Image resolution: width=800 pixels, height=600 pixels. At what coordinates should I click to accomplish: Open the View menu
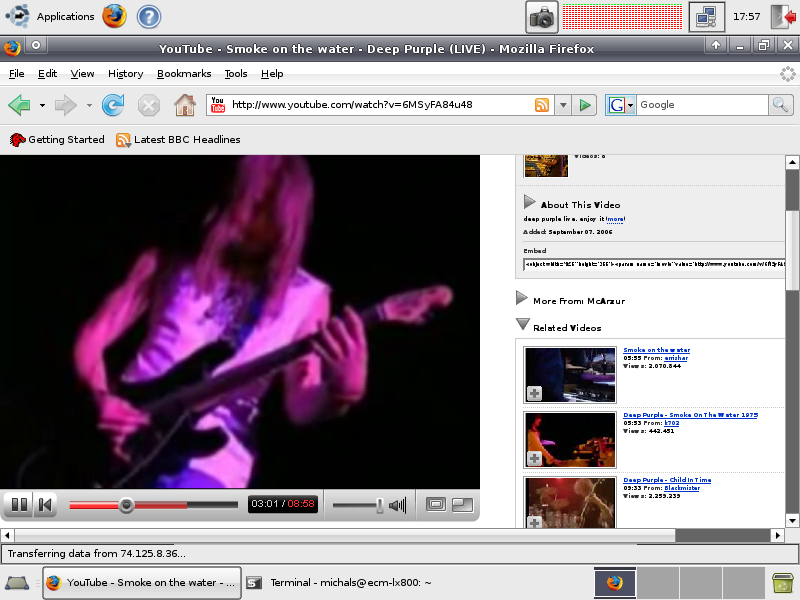[x=82, y=74]
